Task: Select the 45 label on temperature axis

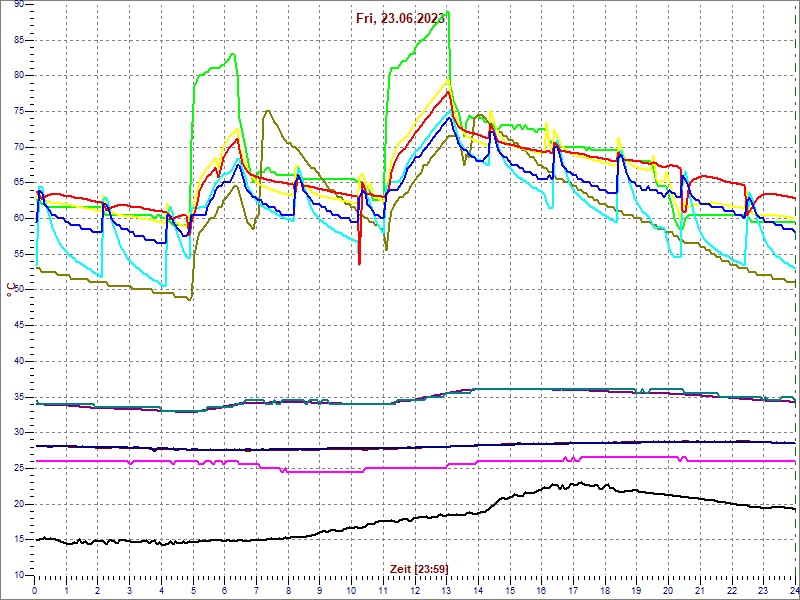Action: (19, 326)
